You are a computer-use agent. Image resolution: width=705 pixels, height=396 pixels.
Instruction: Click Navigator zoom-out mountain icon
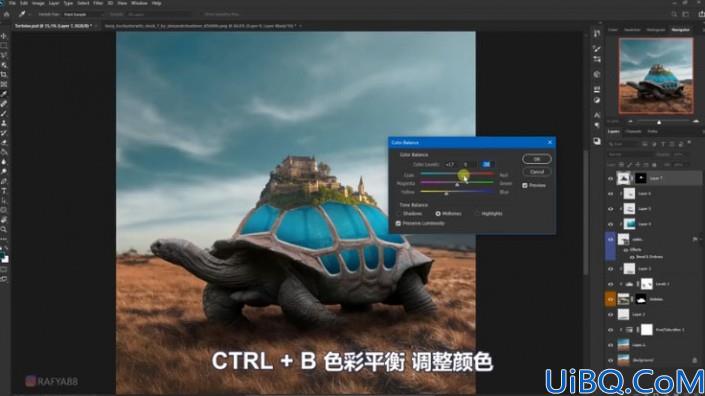(x=630, y=121)
